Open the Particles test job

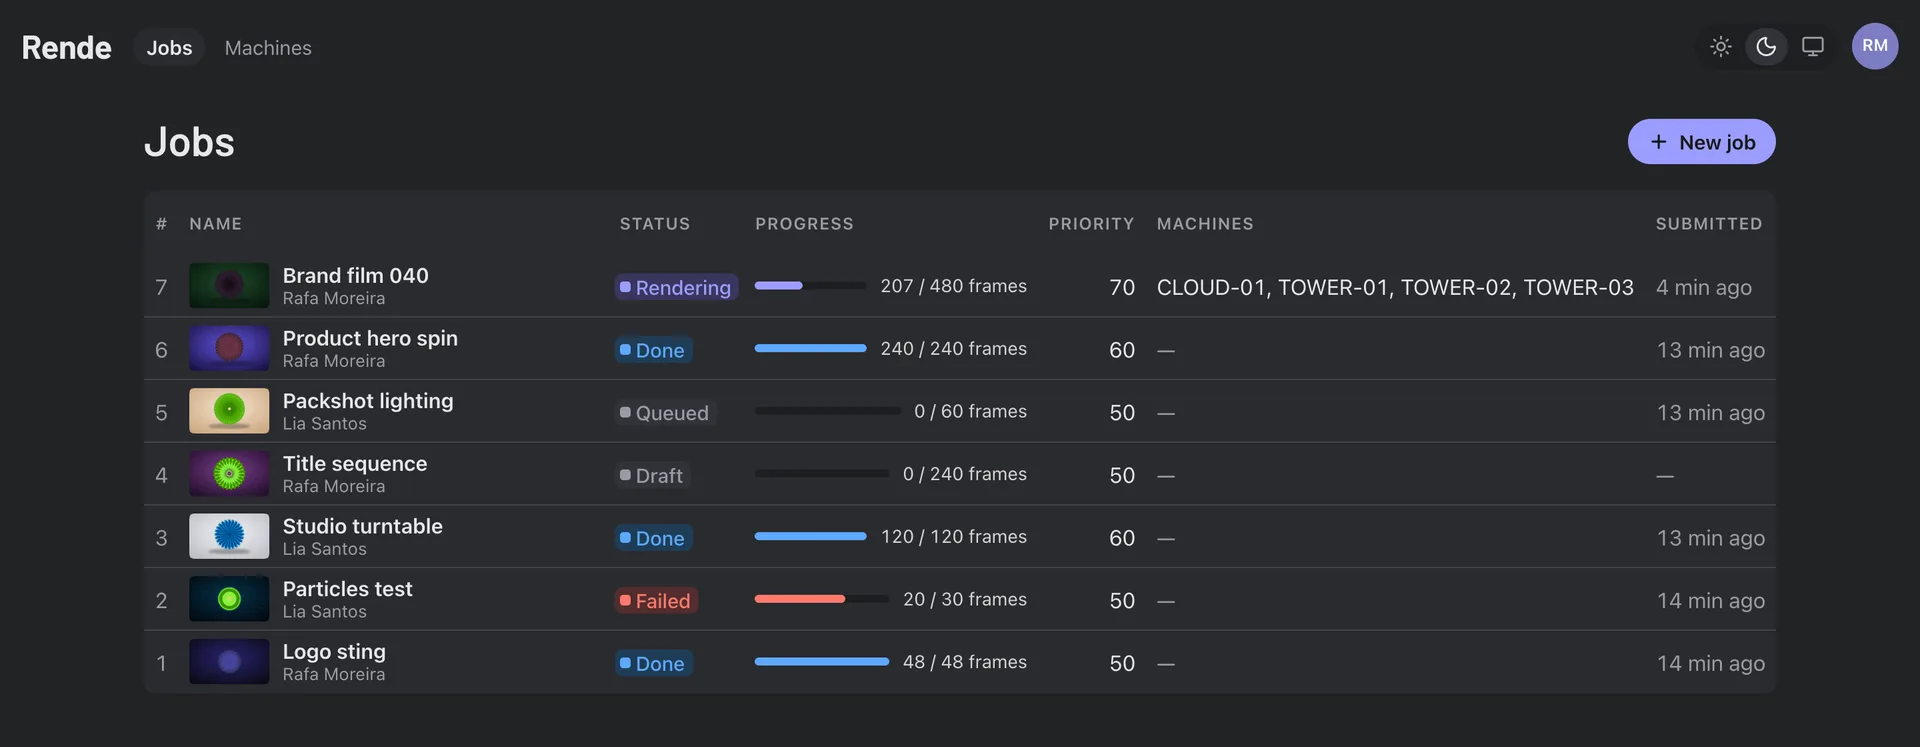pos(347,589)
